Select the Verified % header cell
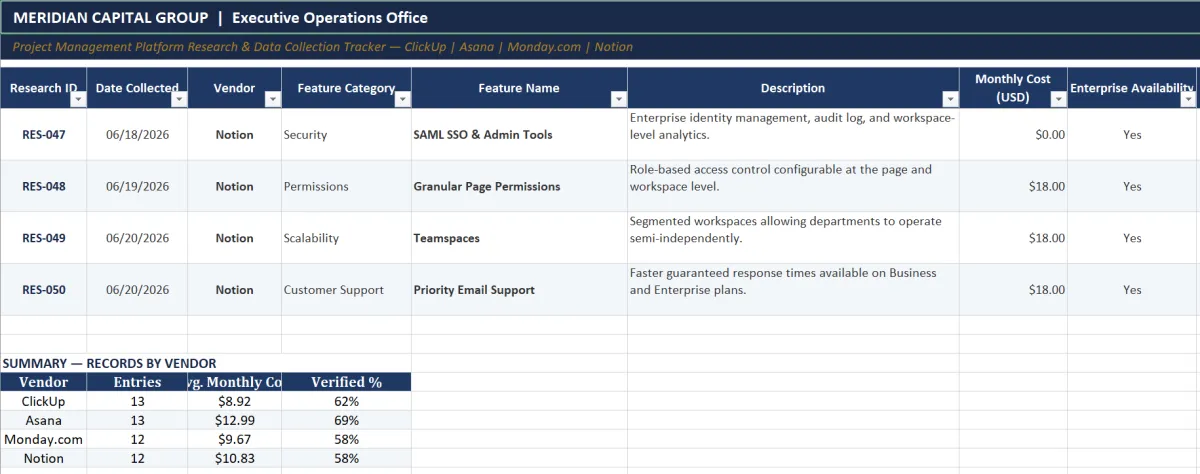1200x474 pixels. point(346,382)
